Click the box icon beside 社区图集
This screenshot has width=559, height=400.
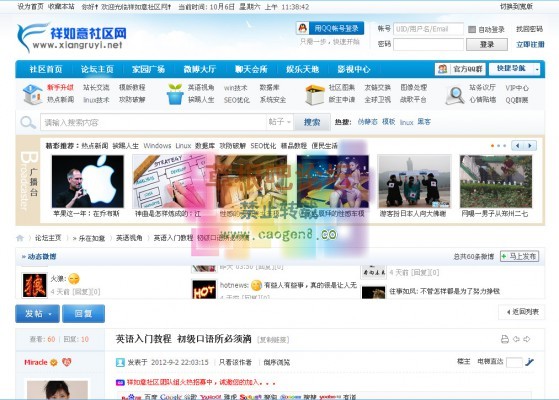click(314, 95)
